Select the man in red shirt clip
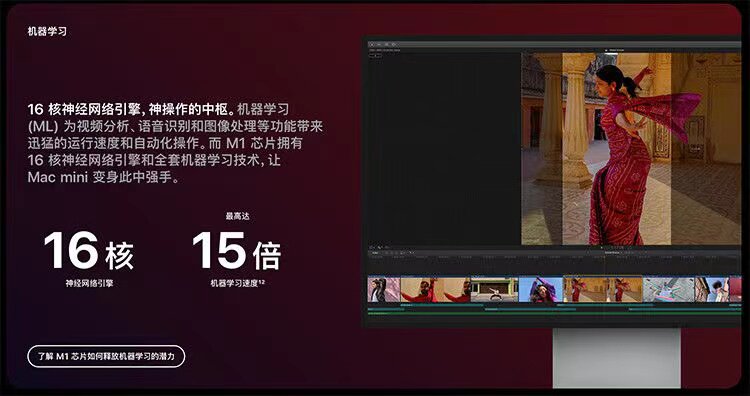This screenshot has height=396, width=750. point(435,290)
